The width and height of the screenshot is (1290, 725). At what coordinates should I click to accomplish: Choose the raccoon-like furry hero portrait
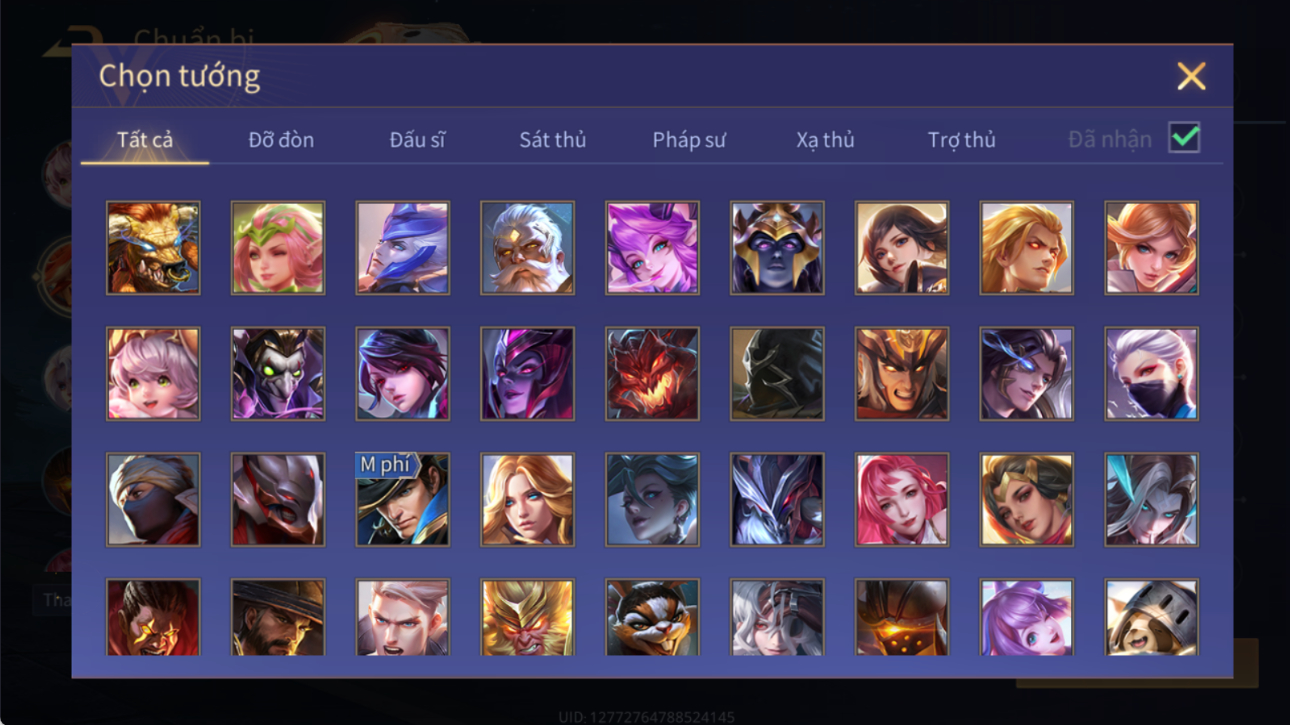[652, 617]
